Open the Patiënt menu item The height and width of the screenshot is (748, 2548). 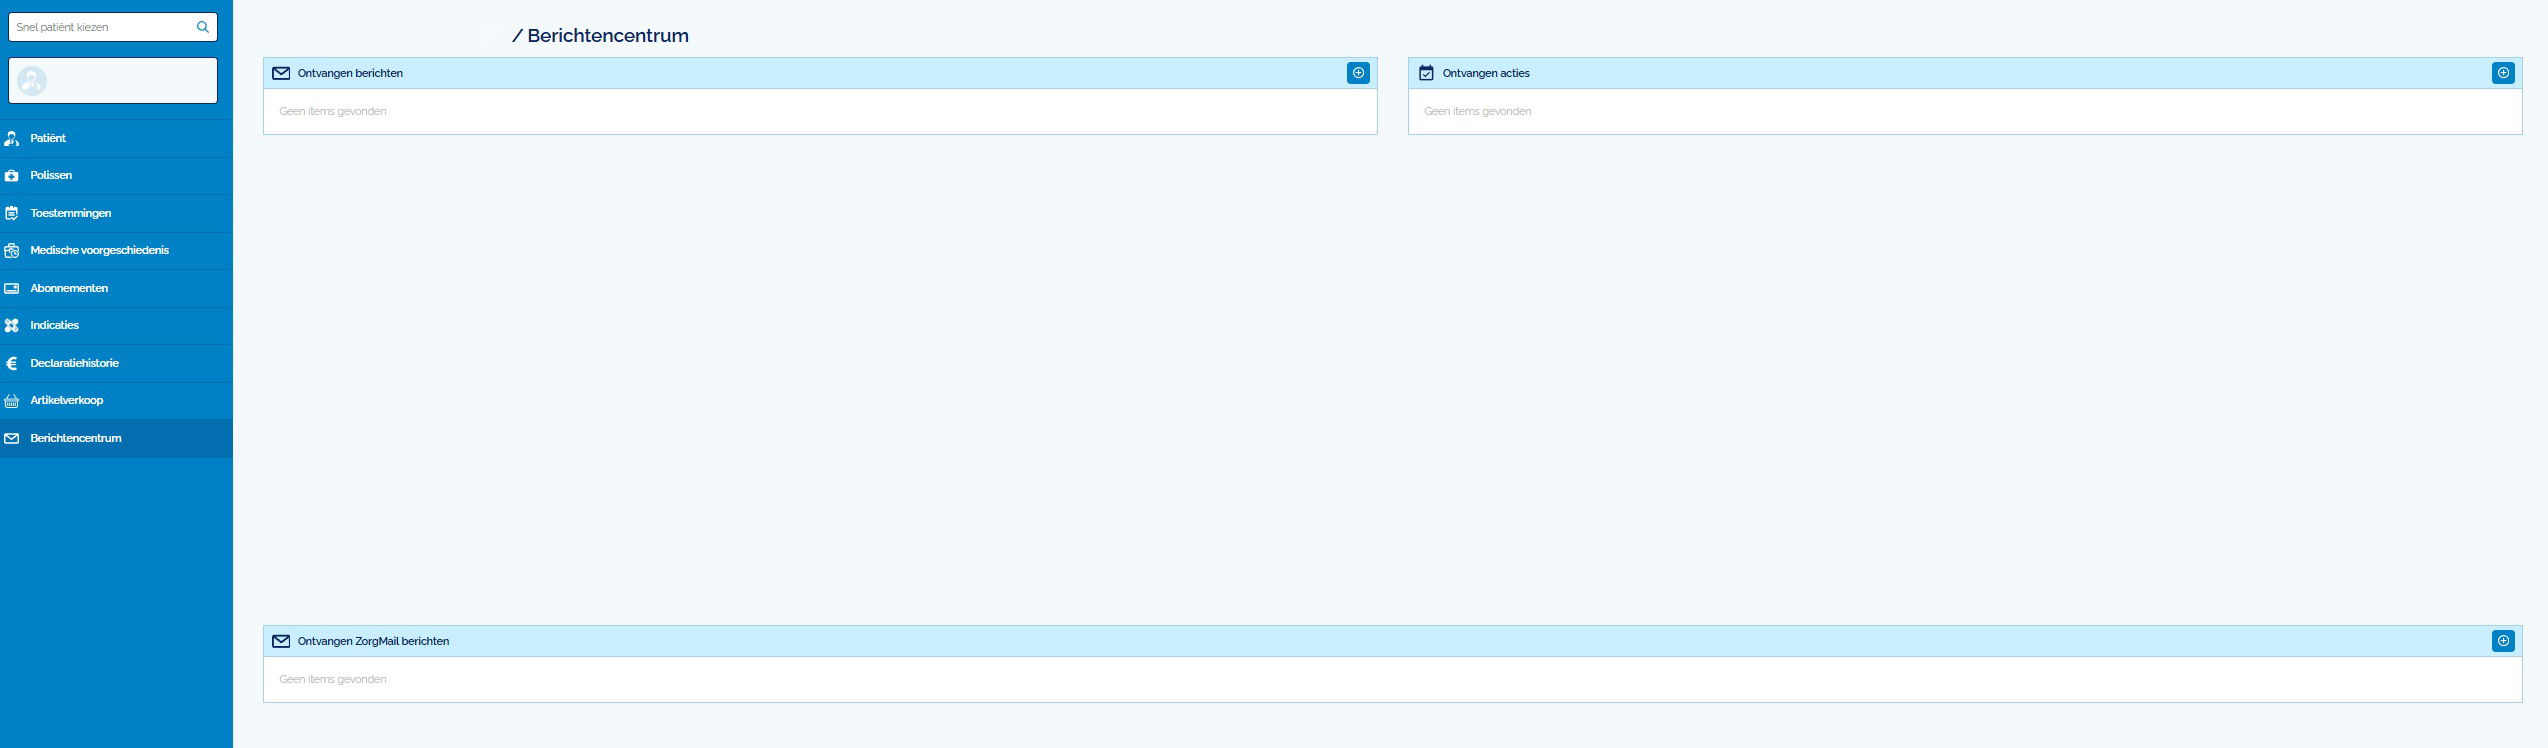(x=48, y=138)
